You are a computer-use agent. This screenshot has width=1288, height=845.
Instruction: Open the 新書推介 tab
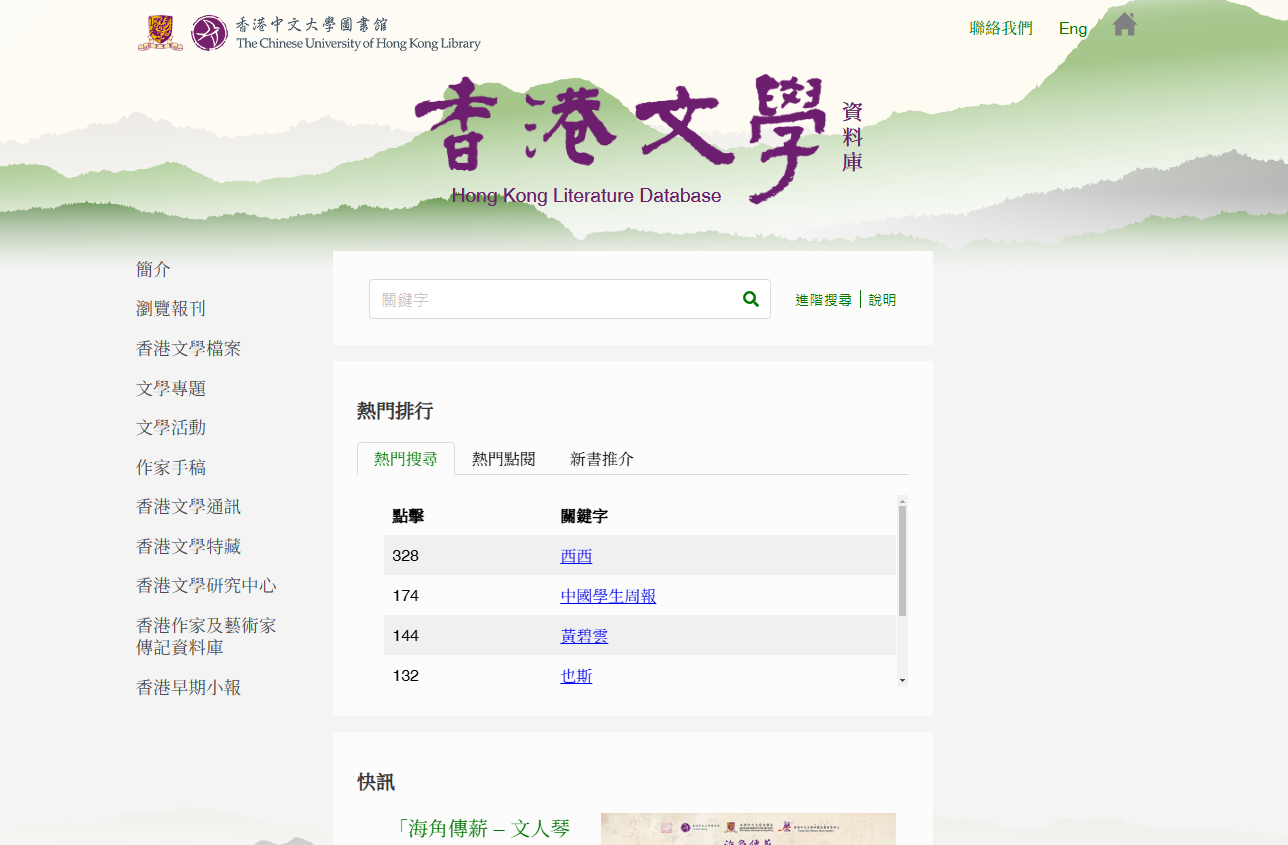[601, 459]
